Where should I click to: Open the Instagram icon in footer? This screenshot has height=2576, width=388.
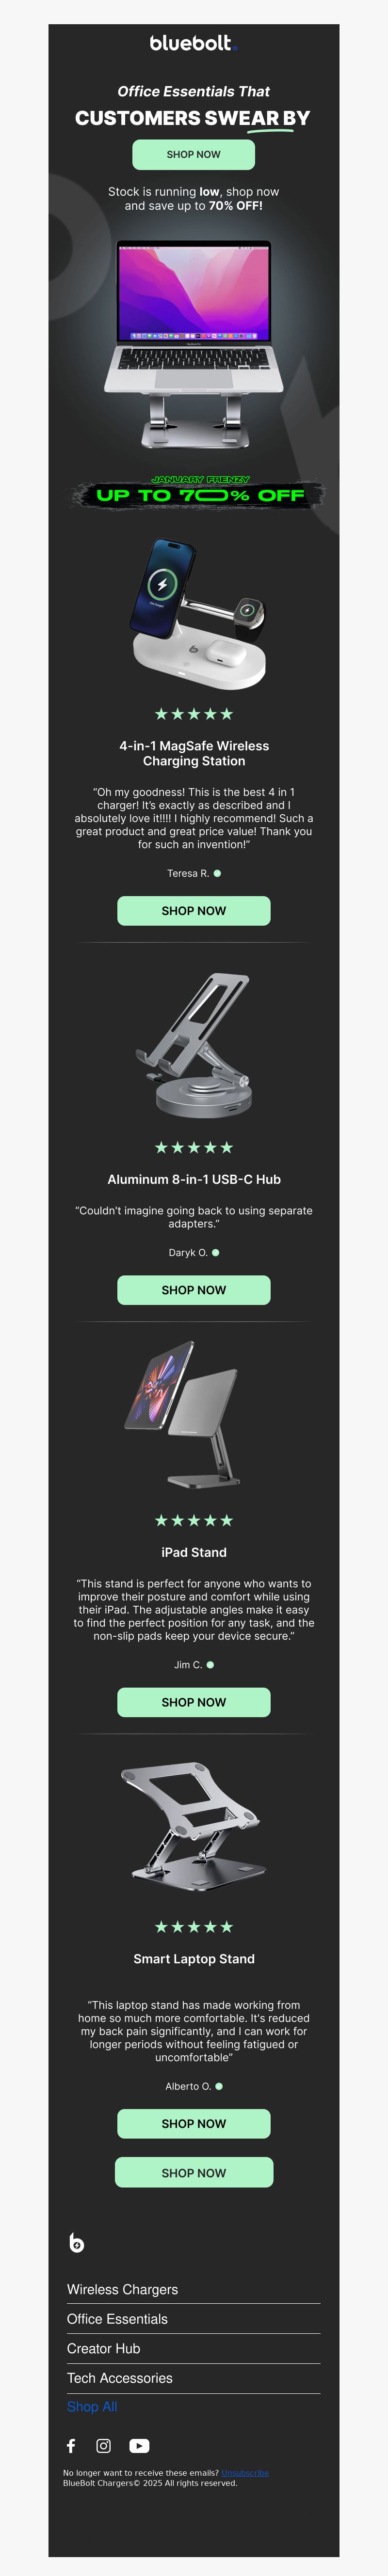[x=103, y=2445]
